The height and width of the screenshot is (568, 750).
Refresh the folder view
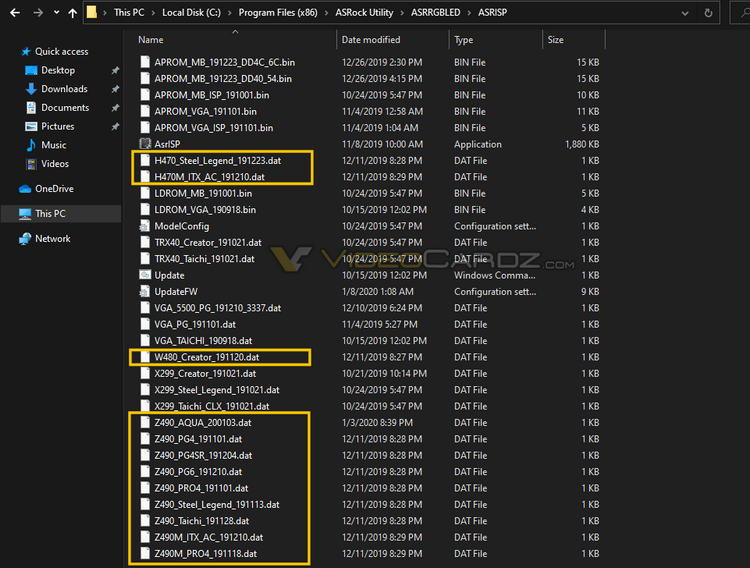click(x=708, y=13)
